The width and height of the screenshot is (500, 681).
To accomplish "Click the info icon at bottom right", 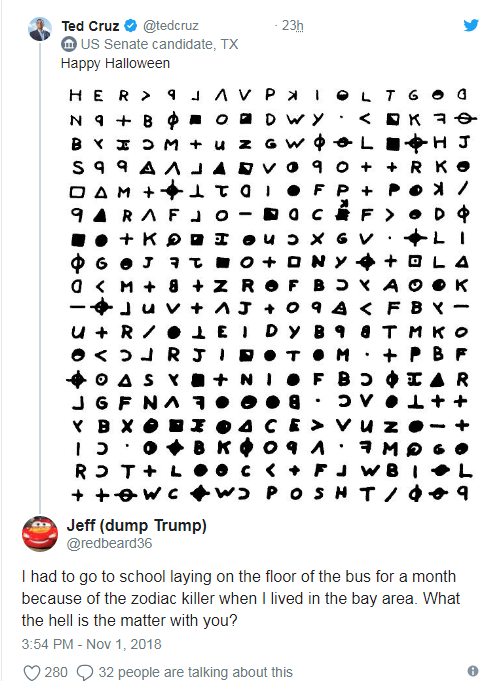I will click(473, 671).
